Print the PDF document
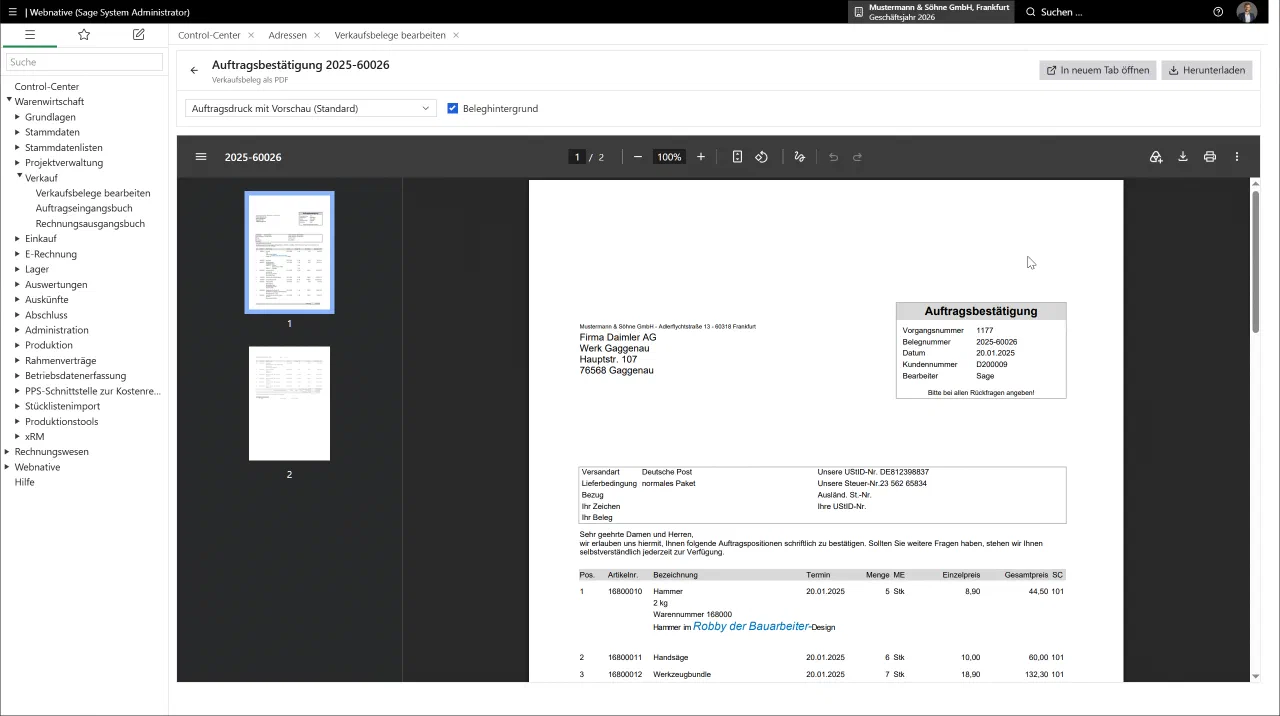Image resolution: width=1280 pixels, height=716 pixels. click(1210, 157)
